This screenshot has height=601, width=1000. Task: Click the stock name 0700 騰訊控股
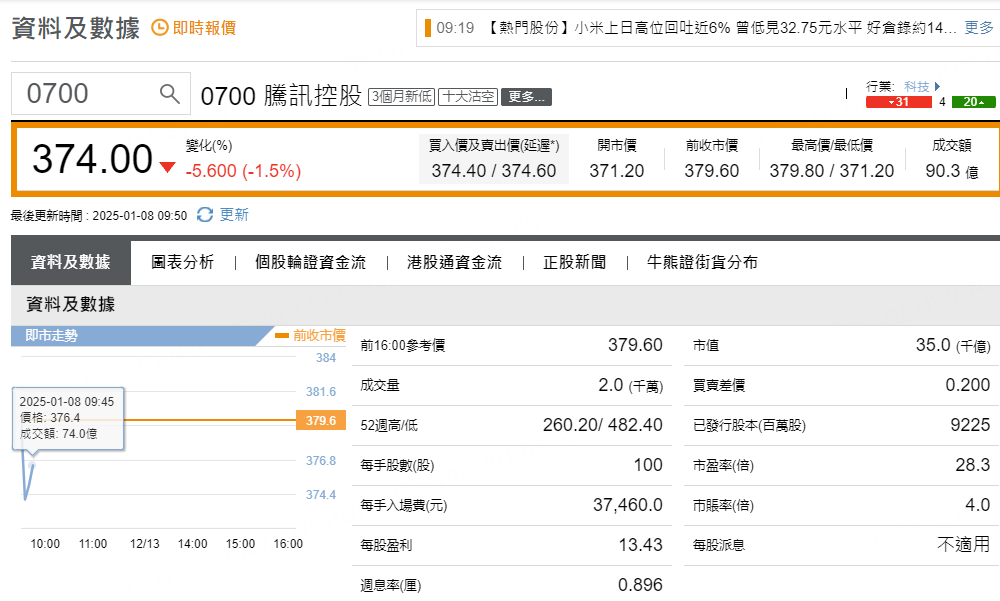point(281,96)
